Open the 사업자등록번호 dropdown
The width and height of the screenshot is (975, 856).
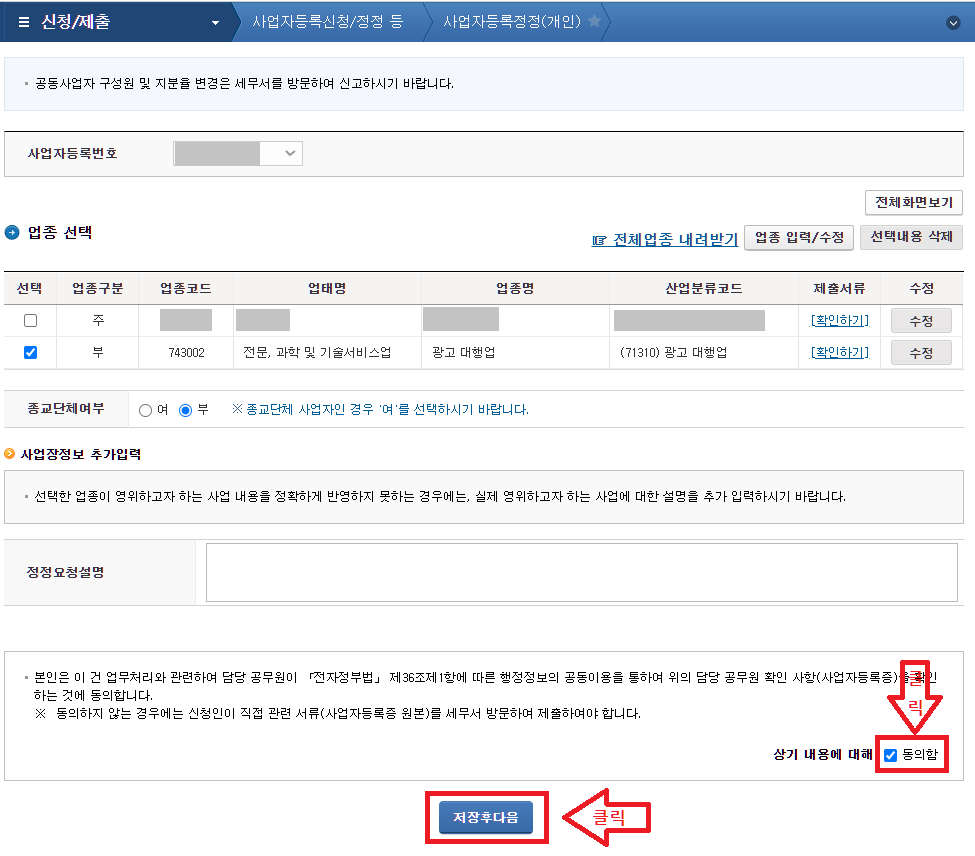[x=288, y=153]
